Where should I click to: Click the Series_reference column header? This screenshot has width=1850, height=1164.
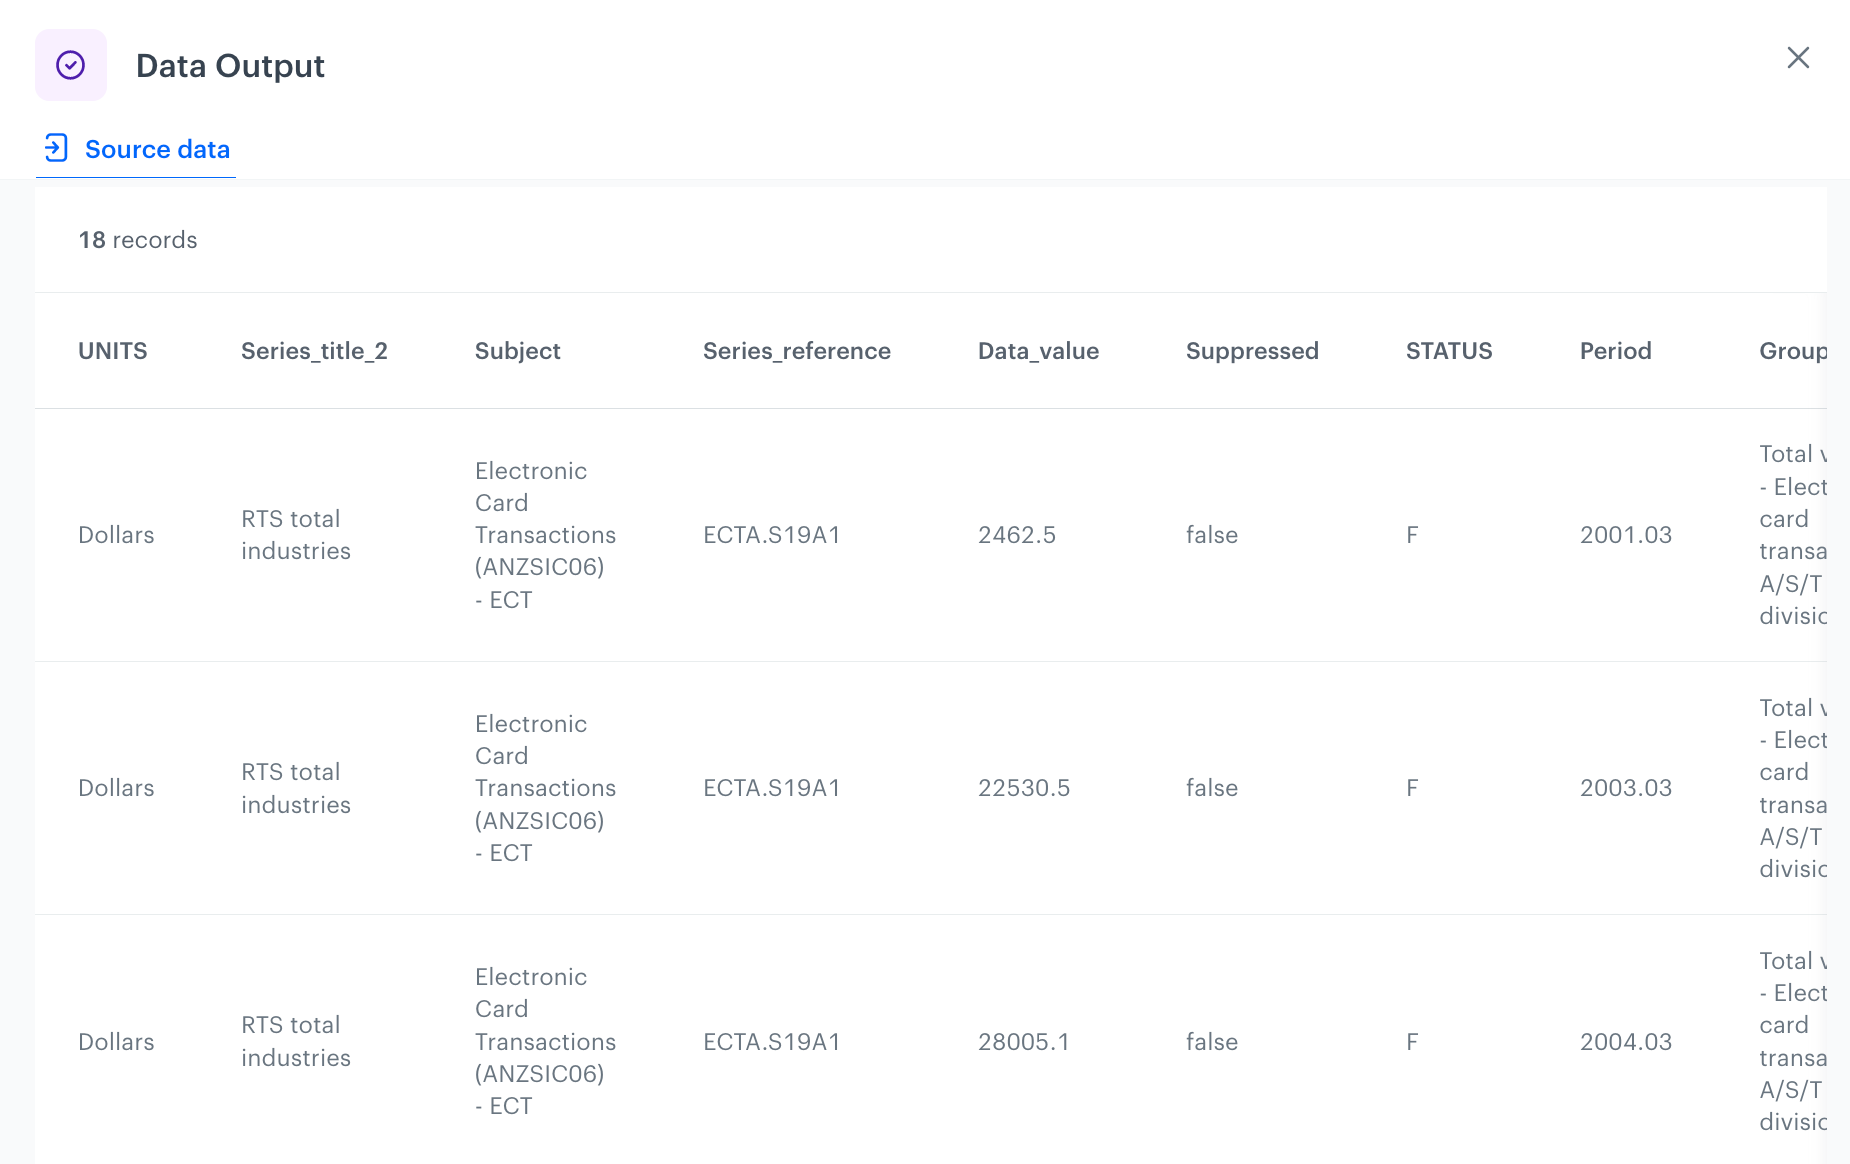click(x=796, y=351)
